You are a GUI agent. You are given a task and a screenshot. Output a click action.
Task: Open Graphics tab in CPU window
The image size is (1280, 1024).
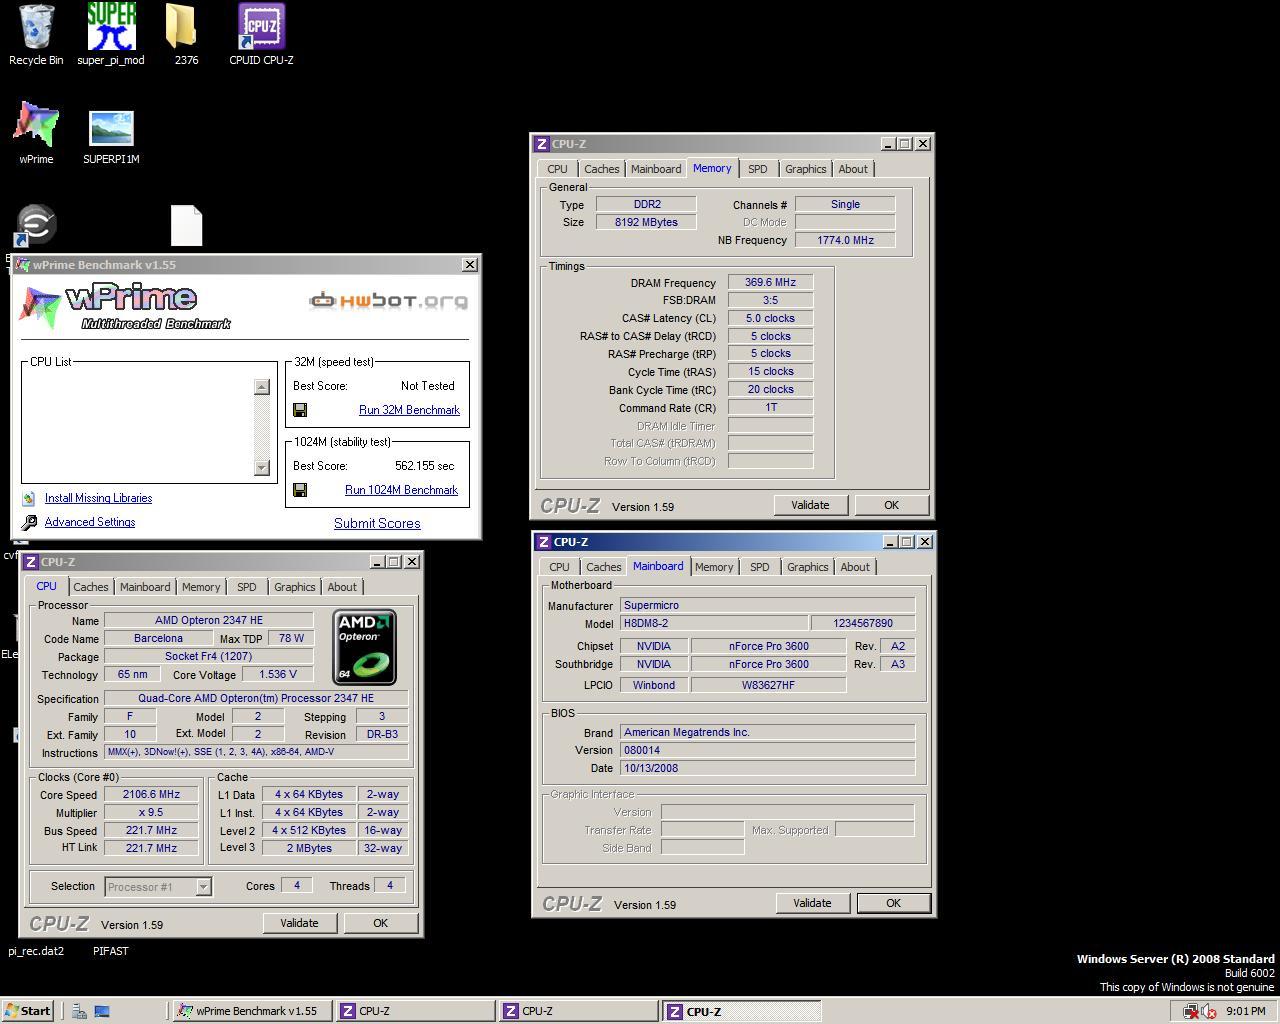294,587
